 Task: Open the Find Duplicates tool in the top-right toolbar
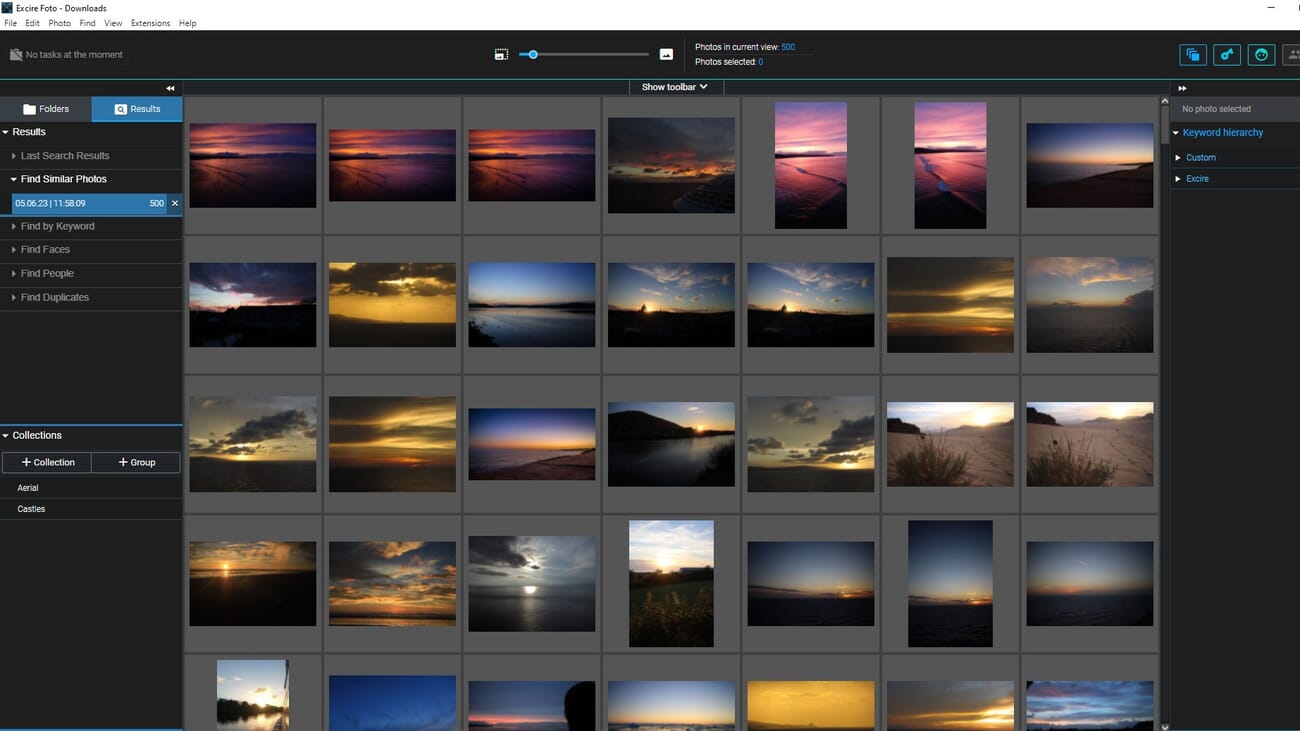pos(1192,55)
